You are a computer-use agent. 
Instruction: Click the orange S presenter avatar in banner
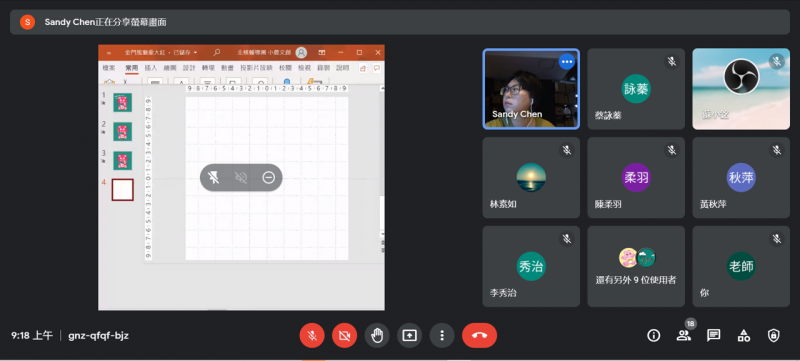[x=27, y=22]
